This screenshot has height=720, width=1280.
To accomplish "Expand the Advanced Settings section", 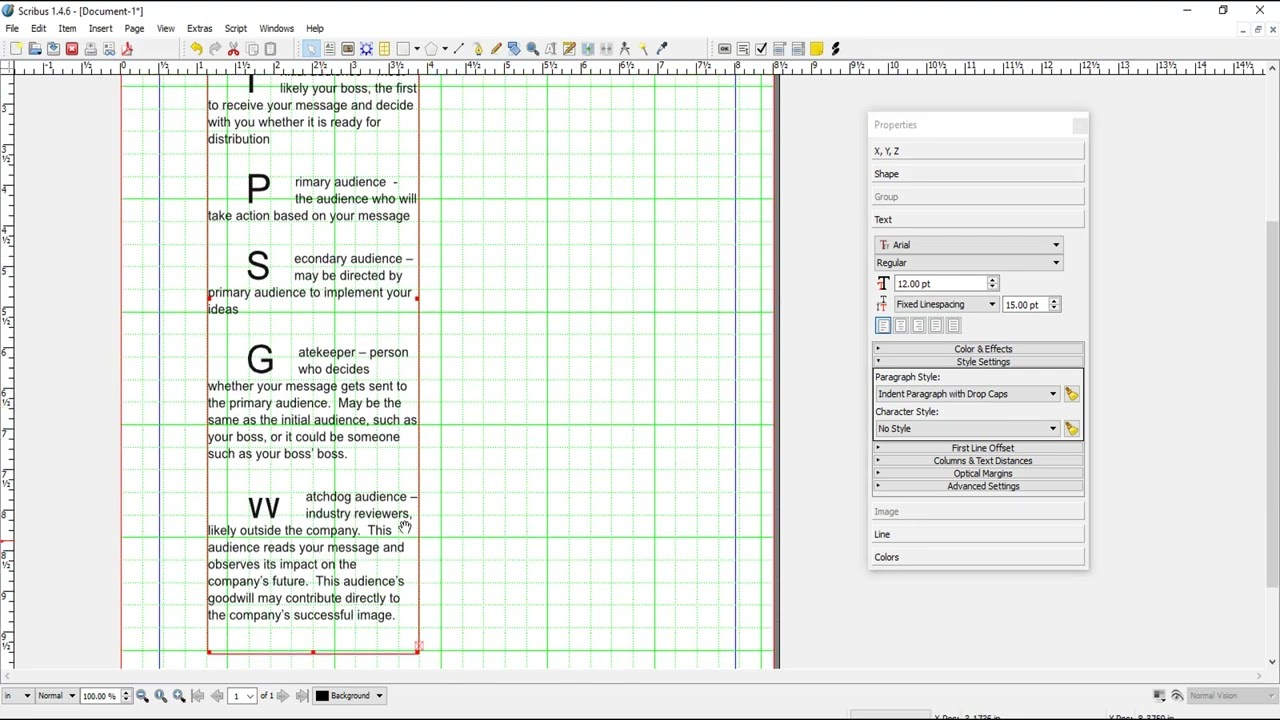I will coord(978,487).
